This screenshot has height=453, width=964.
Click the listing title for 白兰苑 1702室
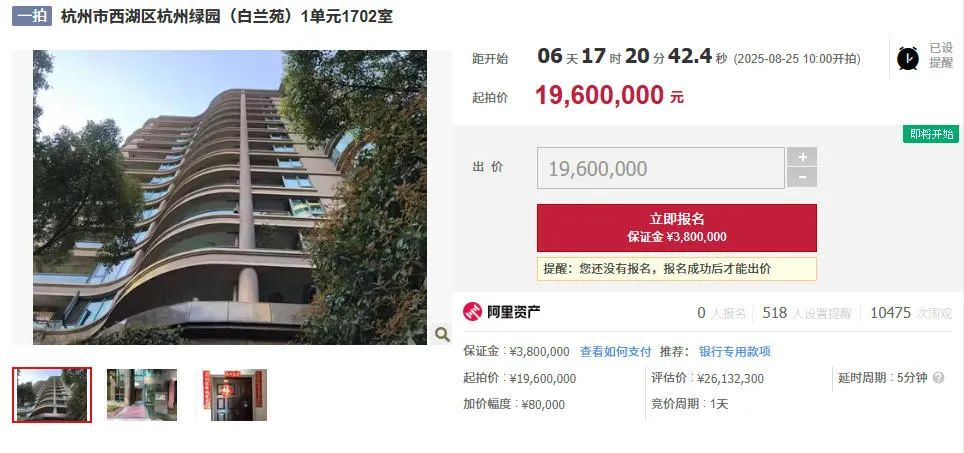tap(227, 17)
